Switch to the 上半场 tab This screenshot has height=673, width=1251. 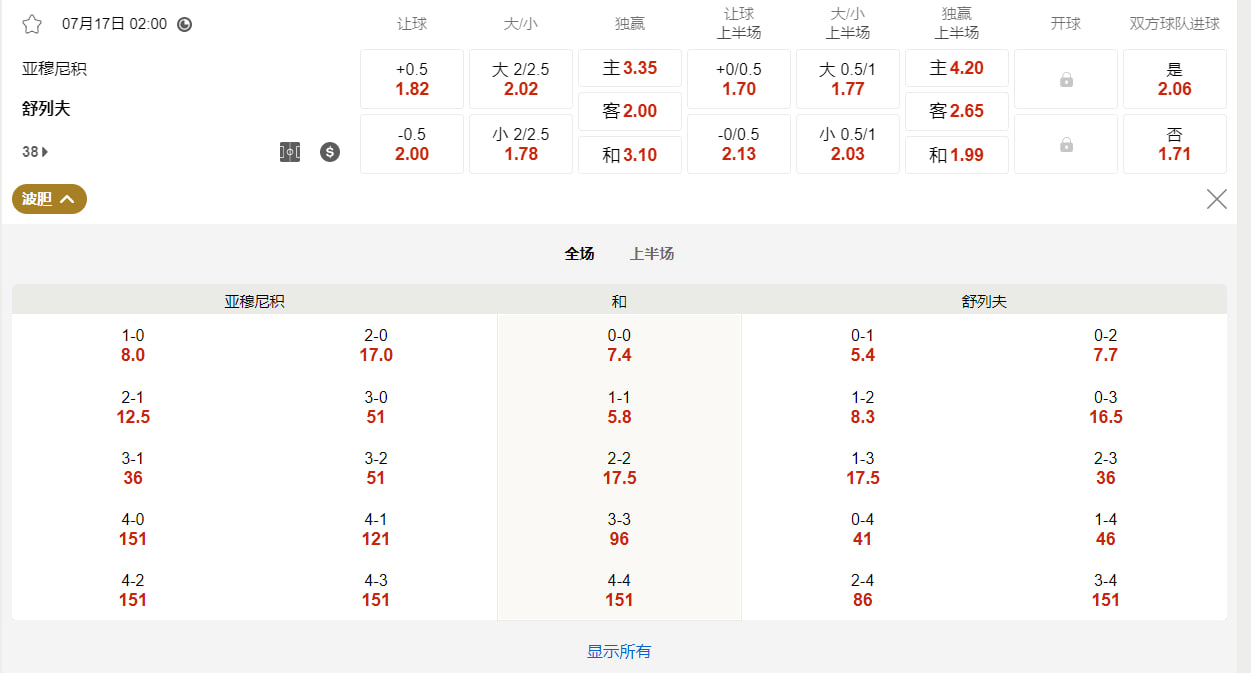pos(652,254)
